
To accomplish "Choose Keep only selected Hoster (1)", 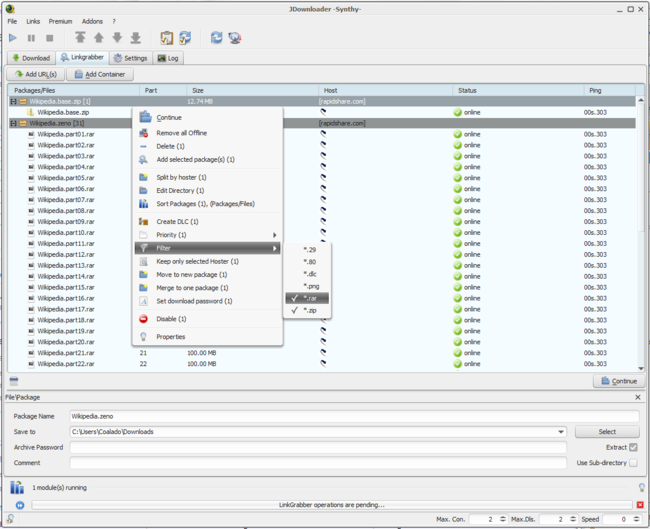I will tap(207, 262).
